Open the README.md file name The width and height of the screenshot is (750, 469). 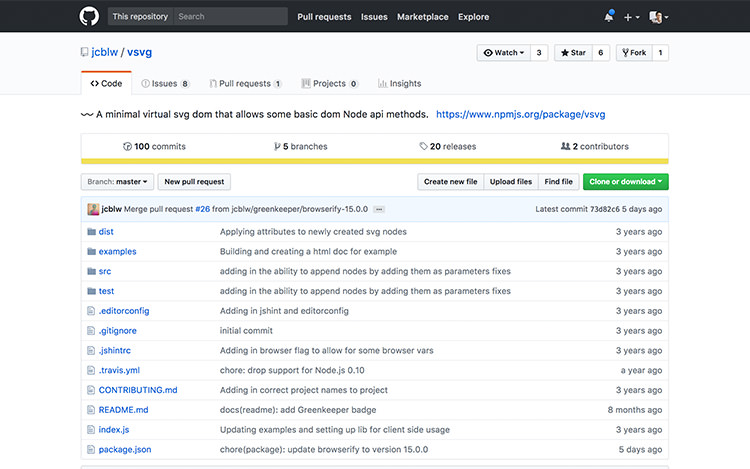(123, 410)
